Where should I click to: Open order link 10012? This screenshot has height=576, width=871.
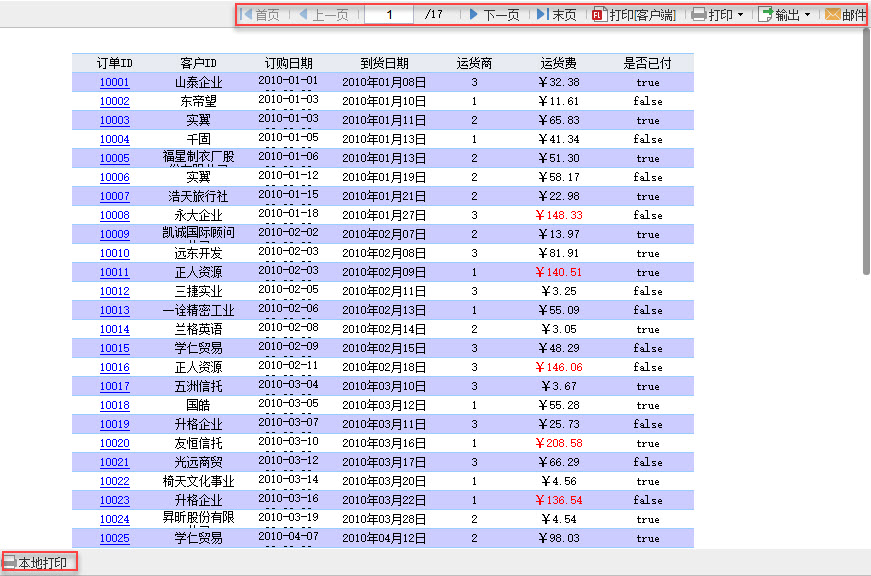[114, 291]
